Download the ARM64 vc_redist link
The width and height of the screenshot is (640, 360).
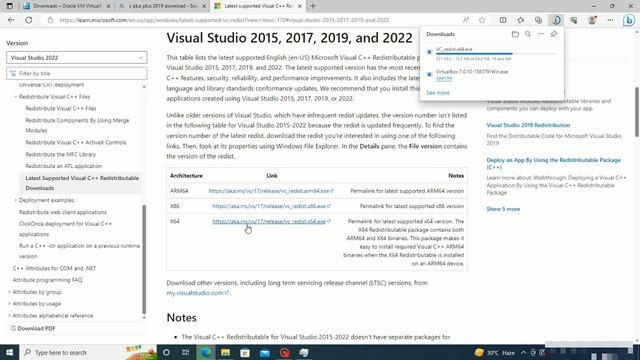(x=271, y=191)
